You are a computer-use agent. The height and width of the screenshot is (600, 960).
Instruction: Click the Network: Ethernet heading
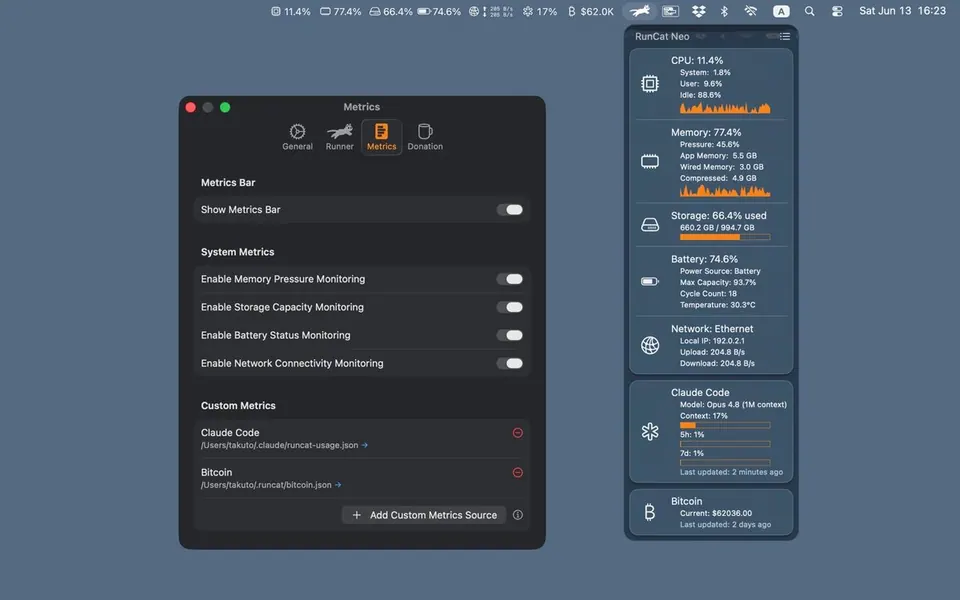pyautogui.click(x=712, y=329)
